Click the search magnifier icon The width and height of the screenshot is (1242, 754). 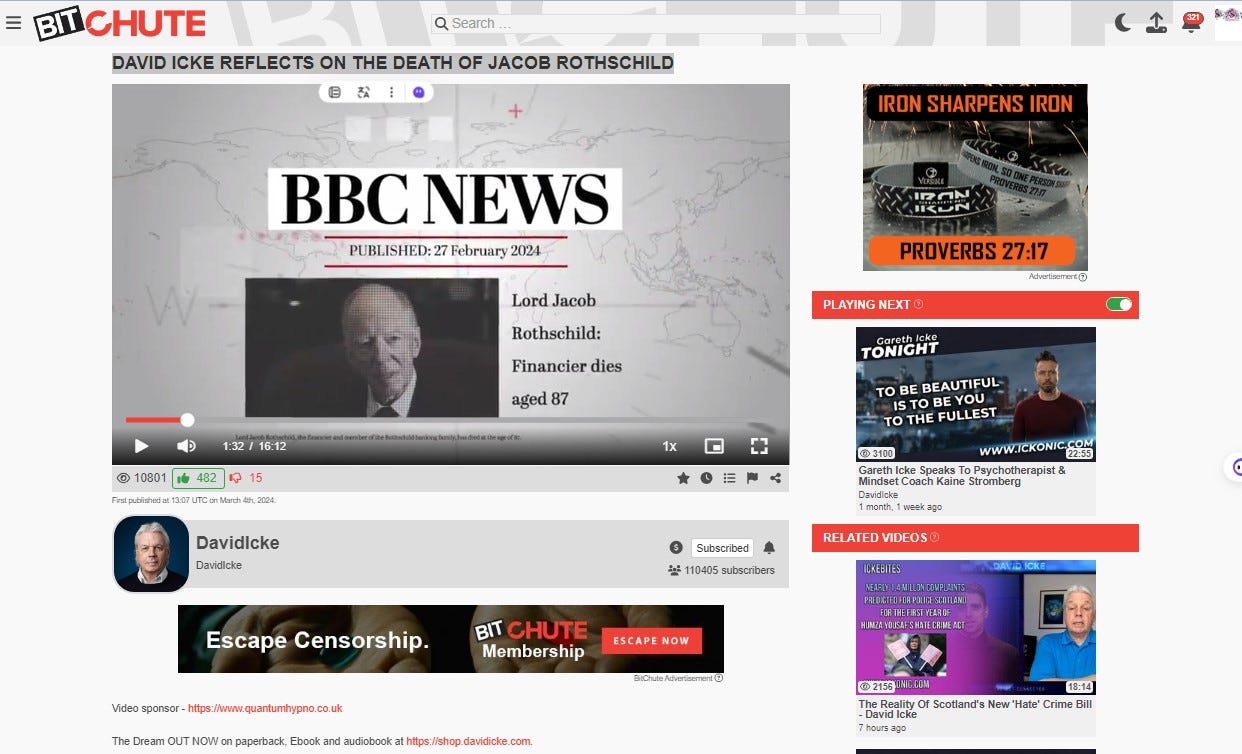[x=441, y=23]
